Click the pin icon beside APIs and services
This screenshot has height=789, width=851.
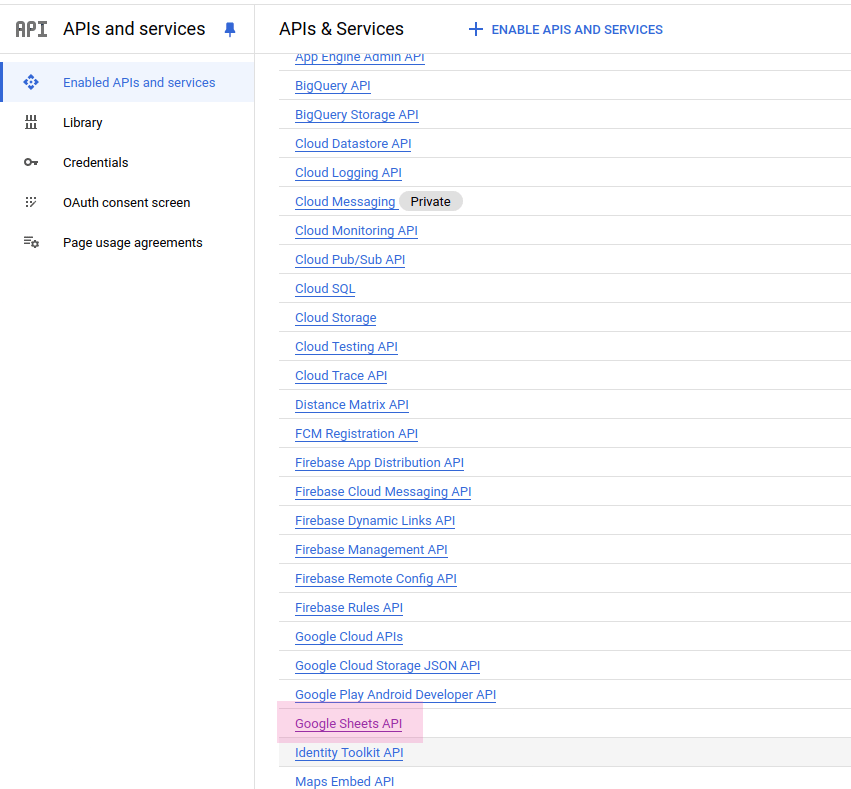point(230,29)
